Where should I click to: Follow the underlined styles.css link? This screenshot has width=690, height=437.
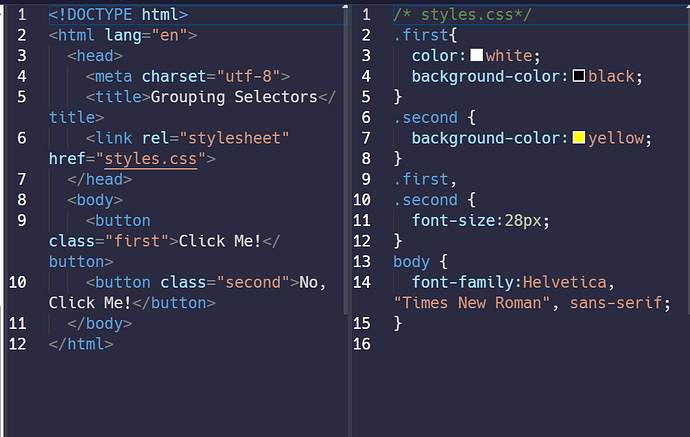pos(150,158)
